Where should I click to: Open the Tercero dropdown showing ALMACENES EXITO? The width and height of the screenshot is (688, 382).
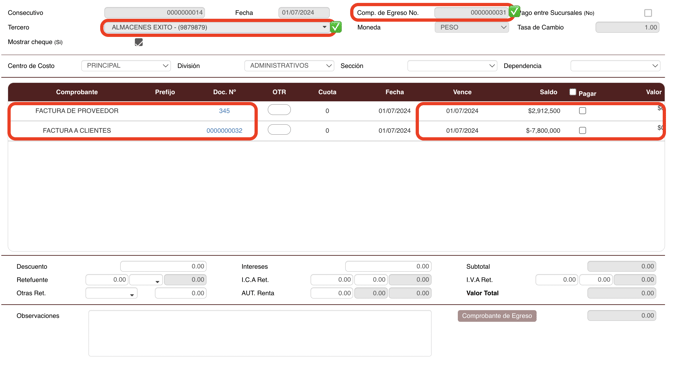point(218,27)
